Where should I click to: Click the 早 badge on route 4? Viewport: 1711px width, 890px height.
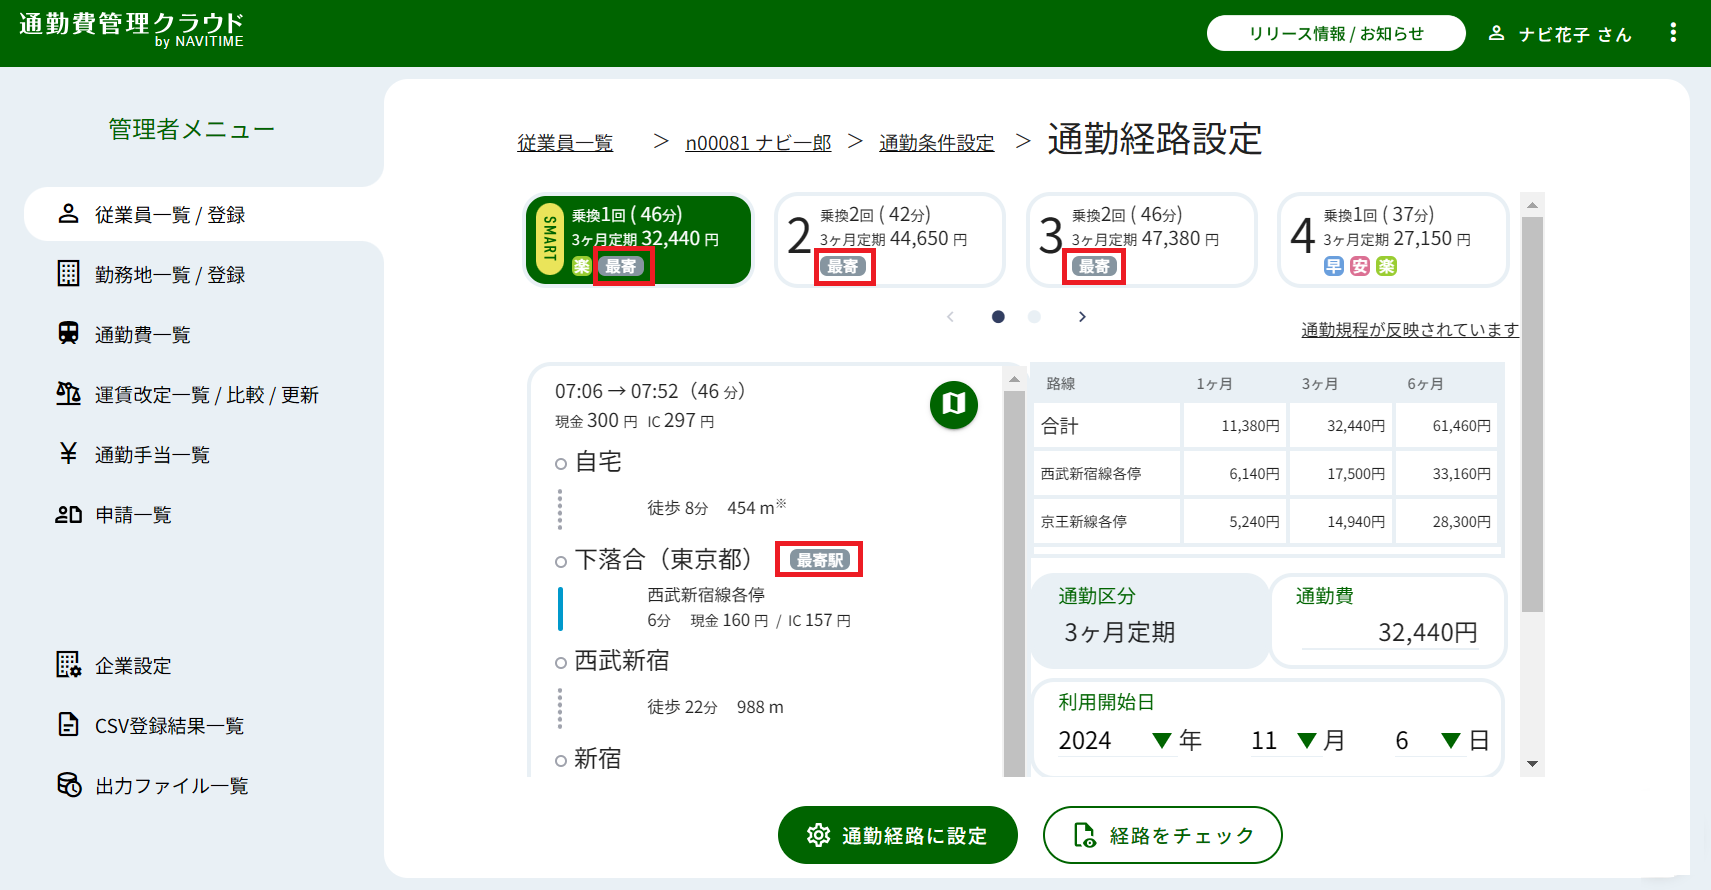coord(1333,266)
